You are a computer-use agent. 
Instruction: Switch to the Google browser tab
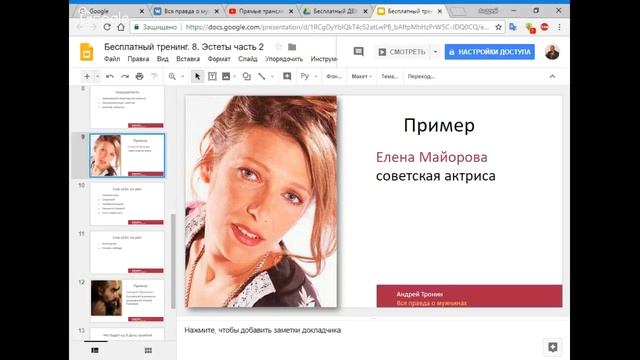click(111, 11)
